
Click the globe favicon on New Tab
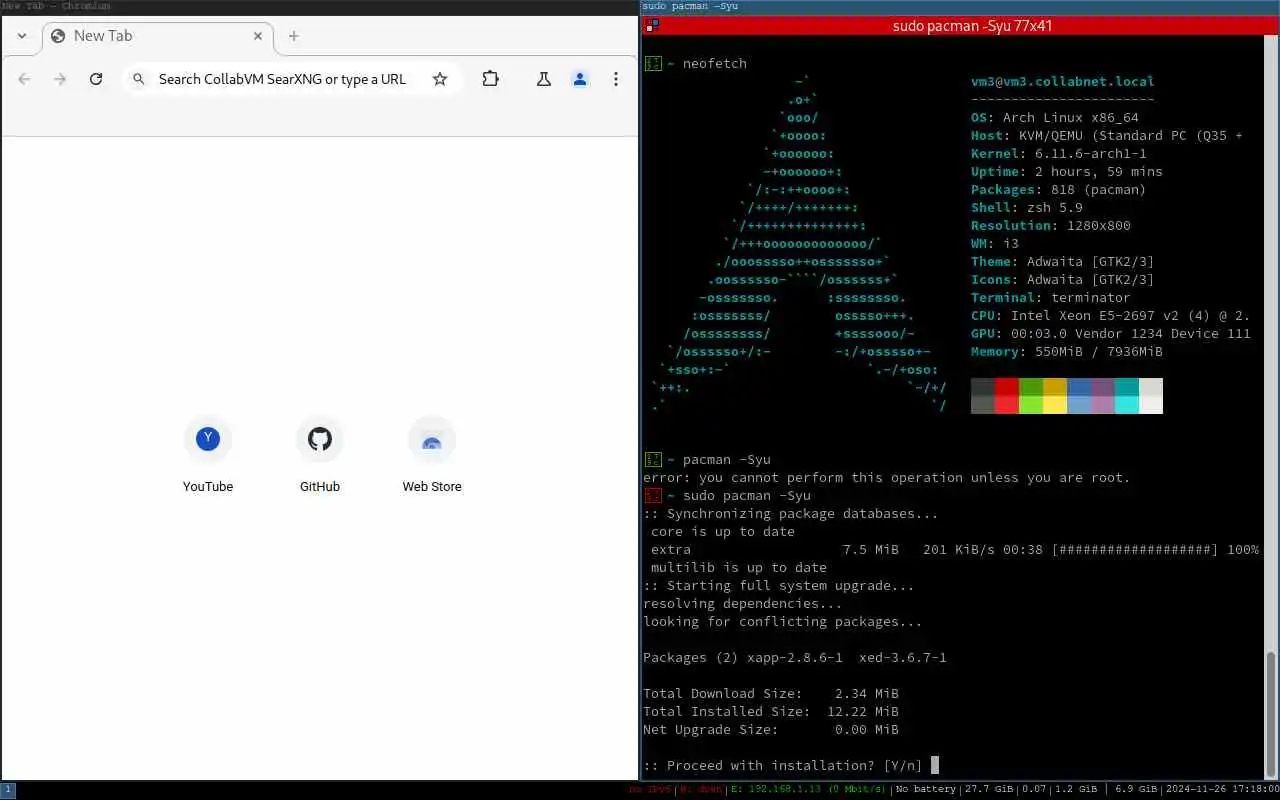(x=58, y=36)
